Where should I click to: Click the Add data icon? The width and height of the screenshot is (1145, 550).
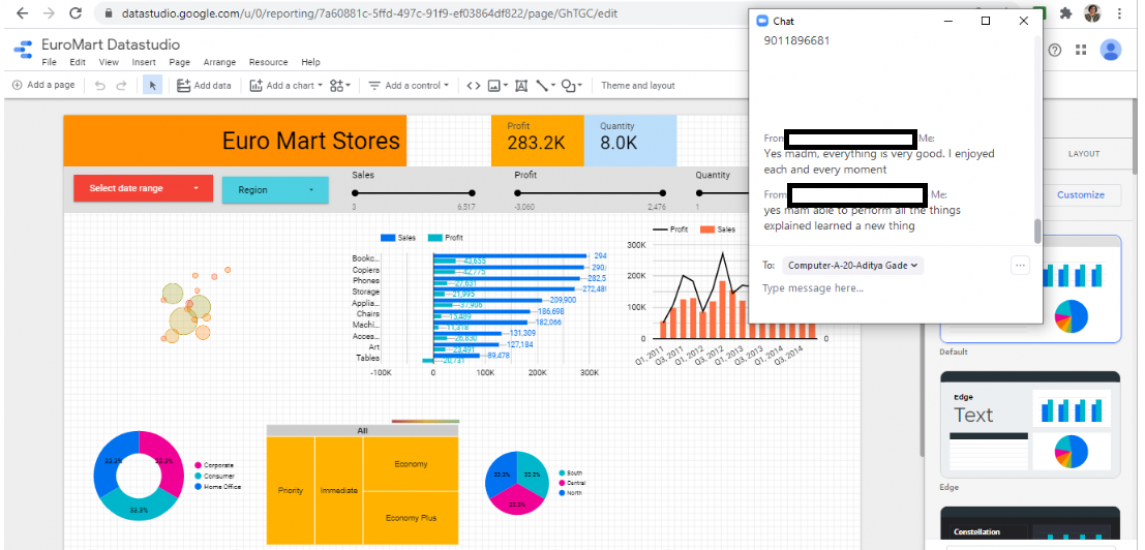pyautogui.click(x=183, y=85)
